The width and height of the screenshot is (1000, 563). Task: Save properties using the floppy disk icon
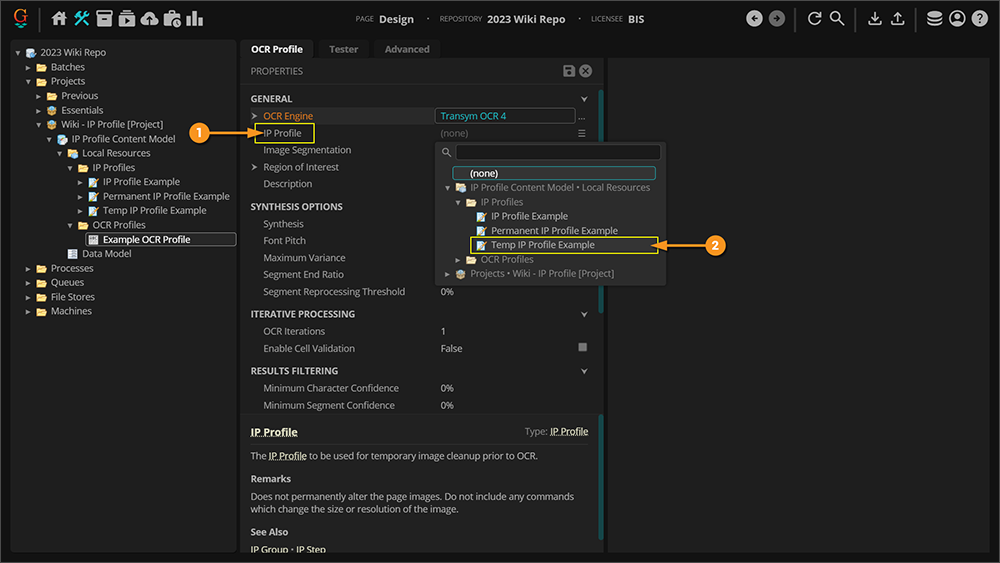coord(569,71)
